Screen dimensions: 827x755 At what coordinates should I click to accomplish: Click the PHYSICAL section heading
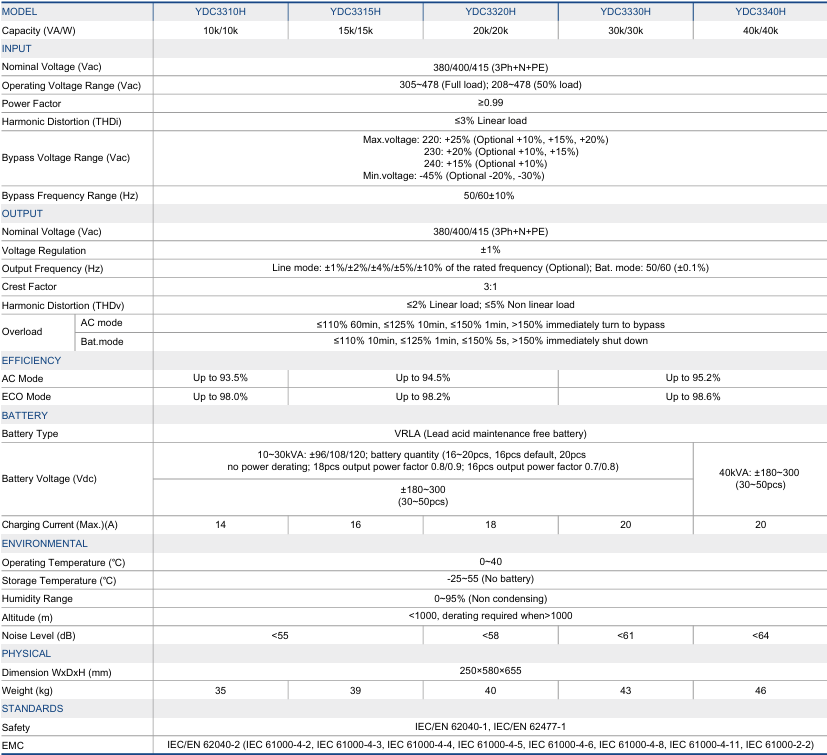pos(26,653)
